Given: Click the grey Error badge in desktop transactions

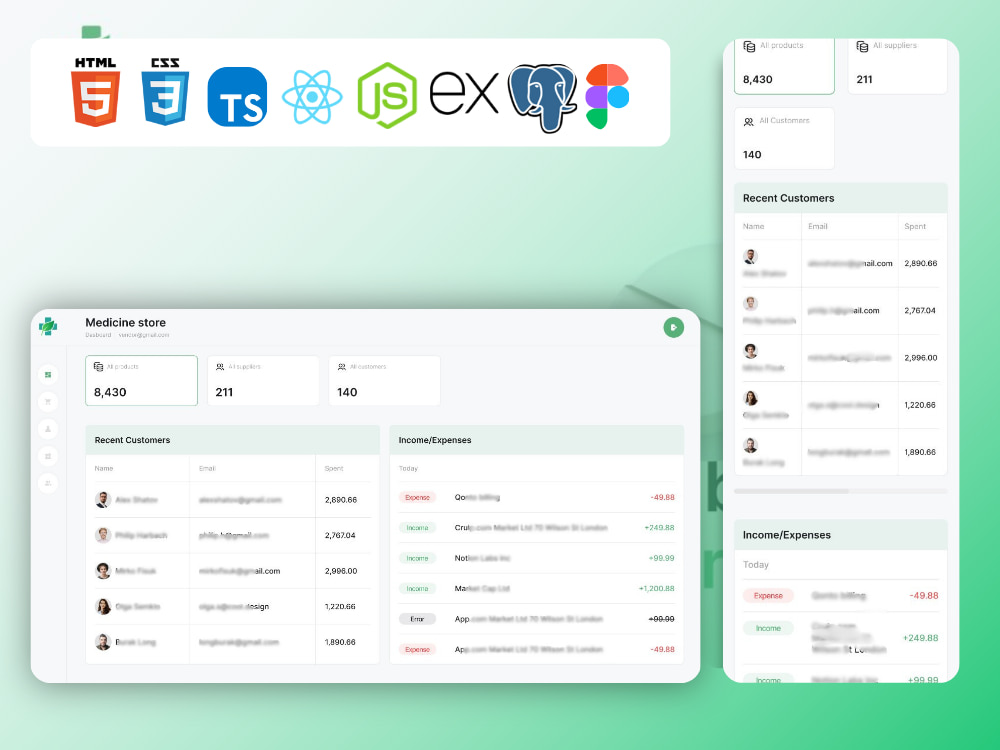Looking at the screenshot, I should click(417, 619).
